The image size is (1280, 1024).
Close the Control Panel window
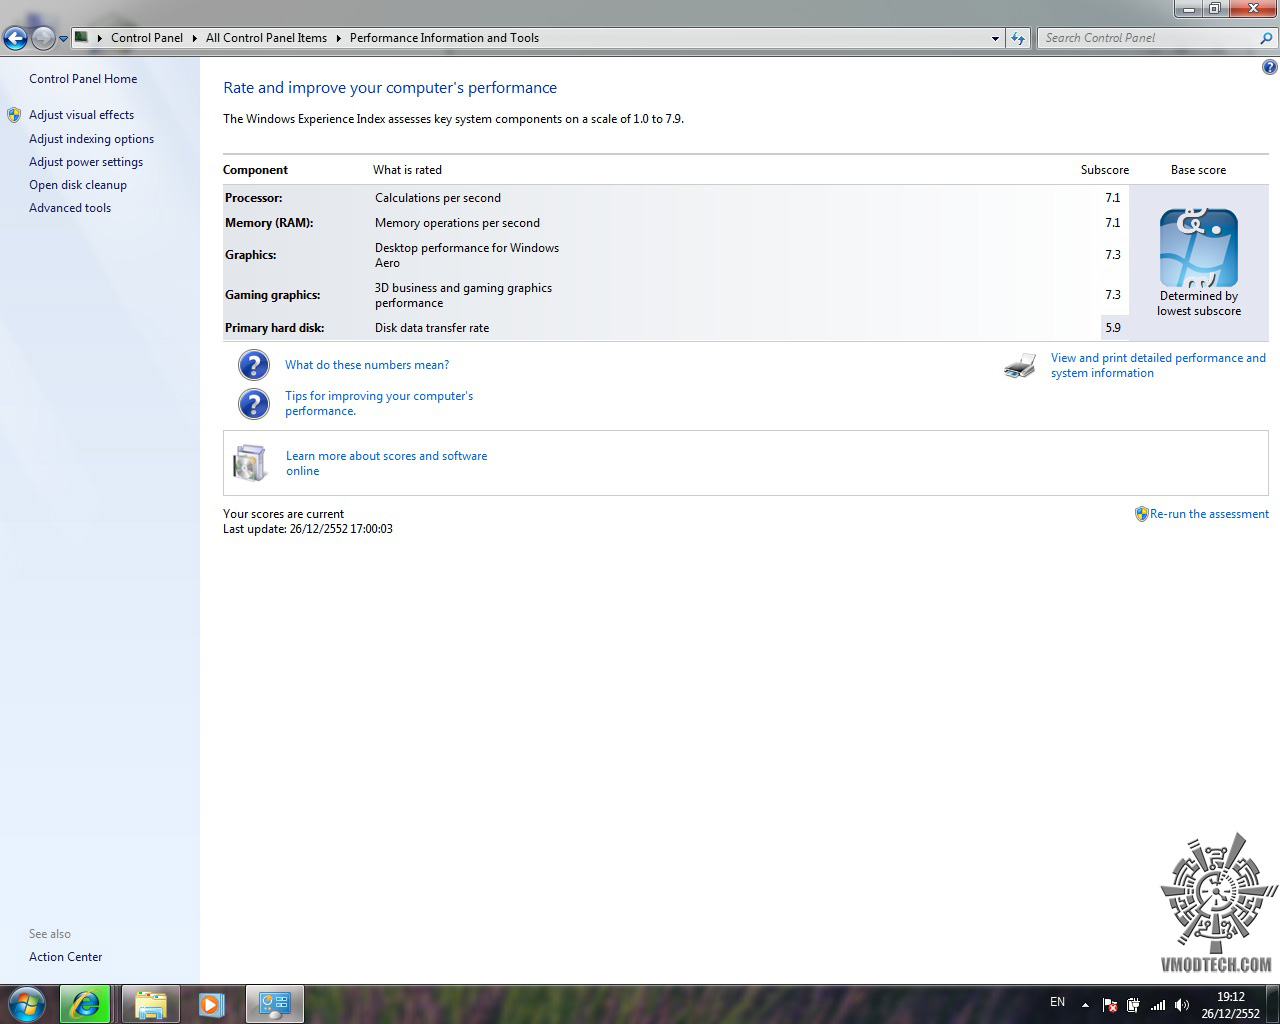[1252, 9]
